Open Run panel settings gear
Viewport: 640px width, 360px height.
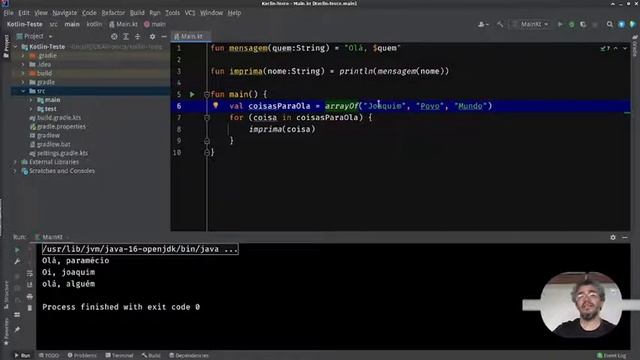[x=613, y=237]
